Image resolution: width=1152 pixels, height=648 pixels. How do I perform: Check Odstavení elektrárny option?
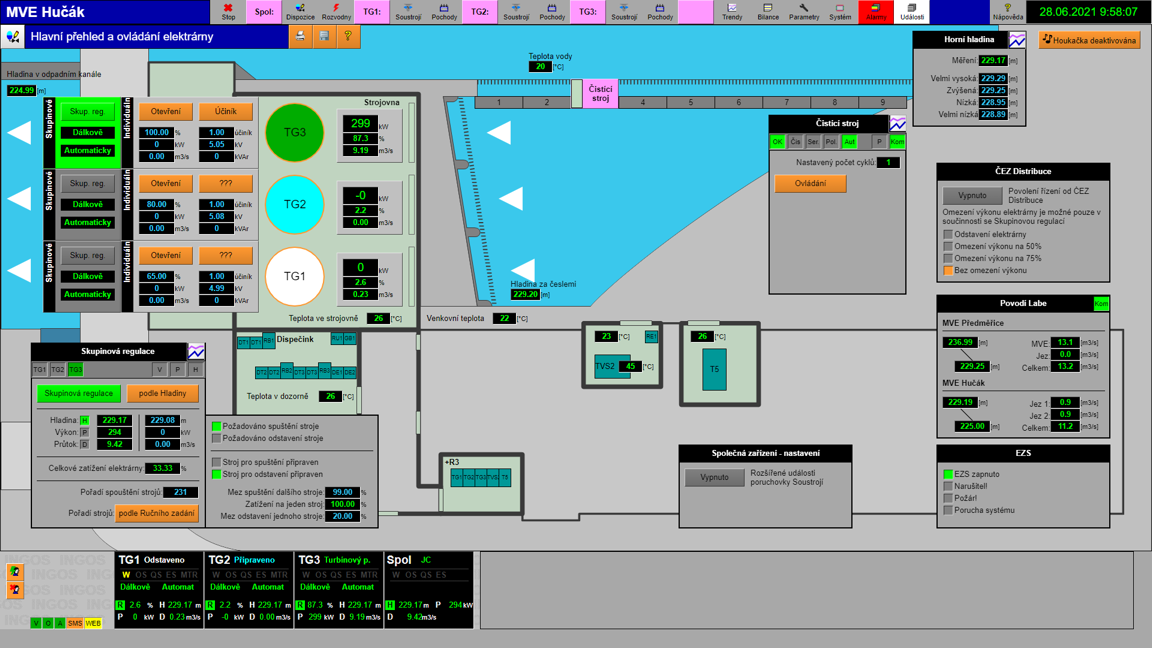click(948, 235)
